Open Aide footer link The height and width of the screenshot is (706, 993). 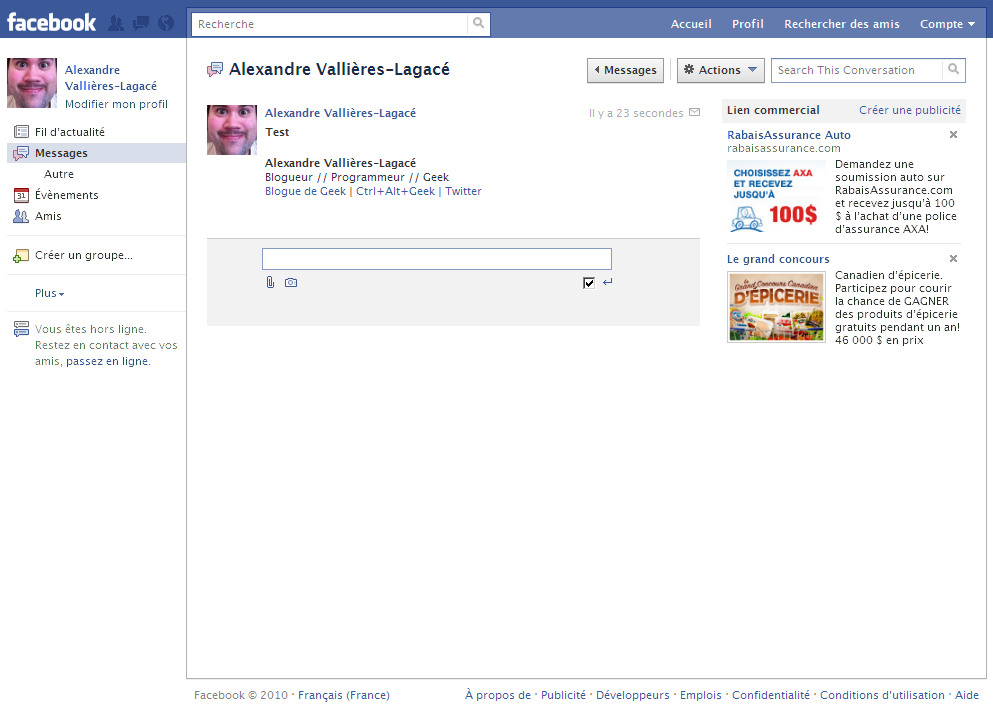966,695
